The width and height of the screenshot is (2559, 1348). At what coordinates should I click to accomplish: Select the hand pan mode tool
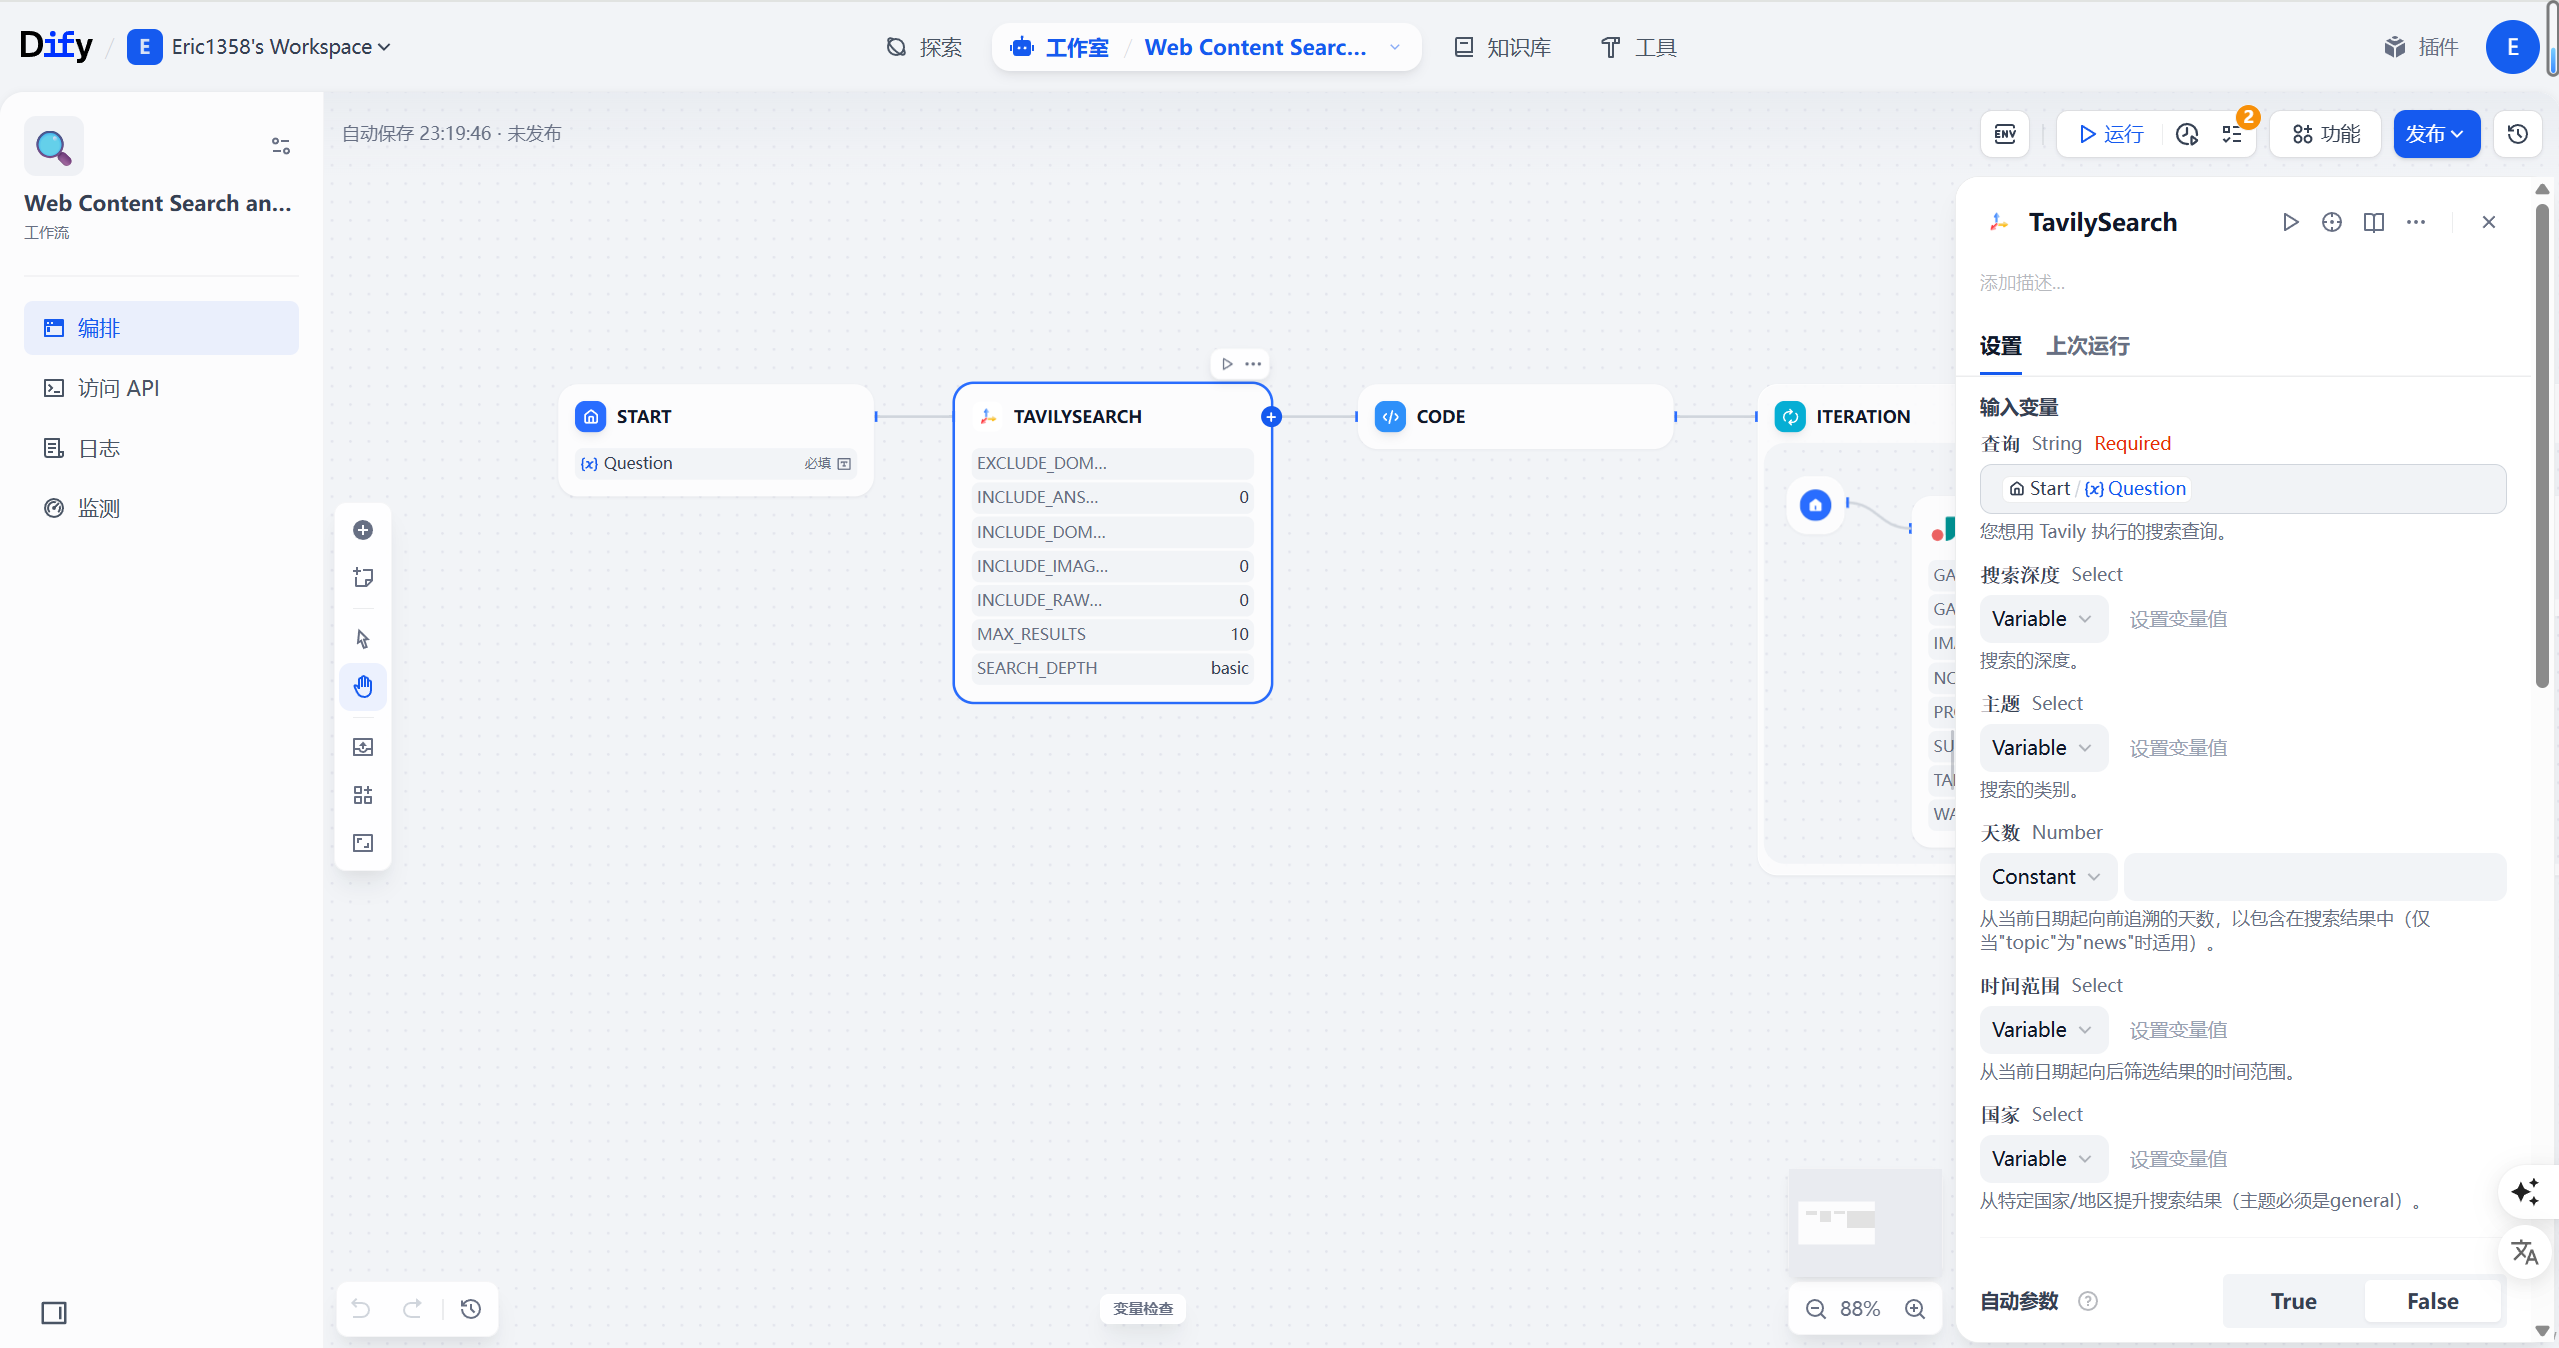pos(363,687)
